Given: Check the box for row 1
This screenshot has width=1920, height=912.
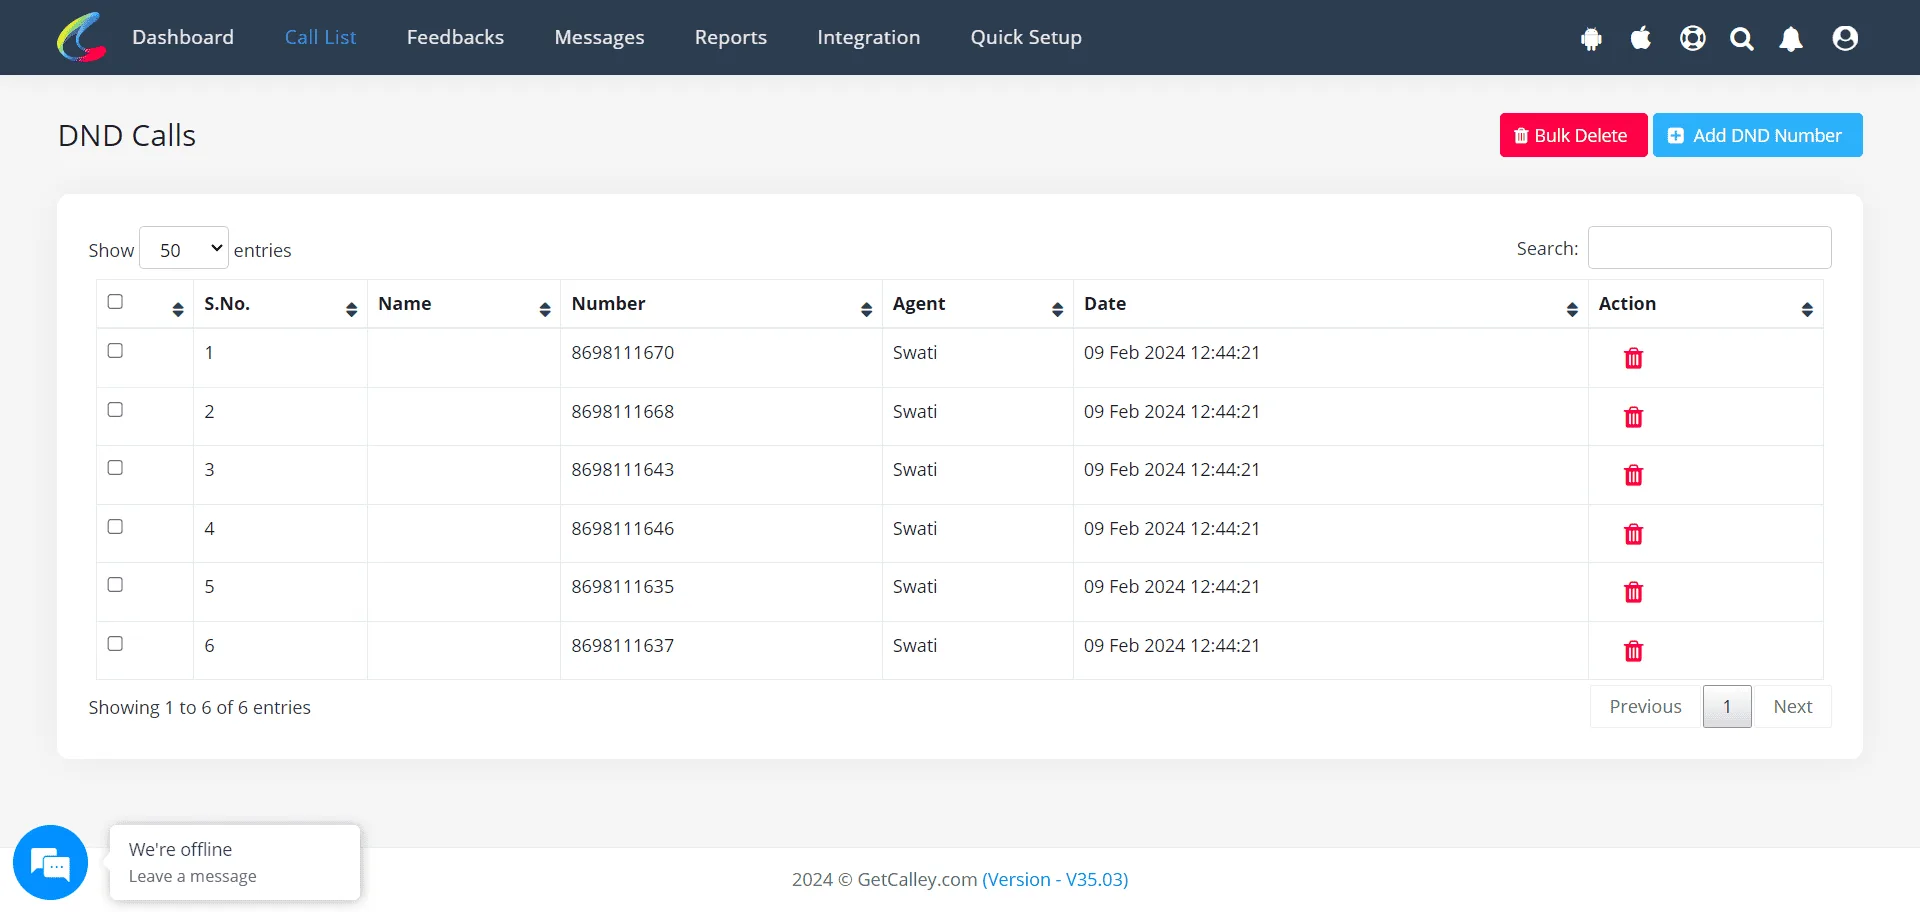Looking at the screenshot, I should (x=115, y=351).
